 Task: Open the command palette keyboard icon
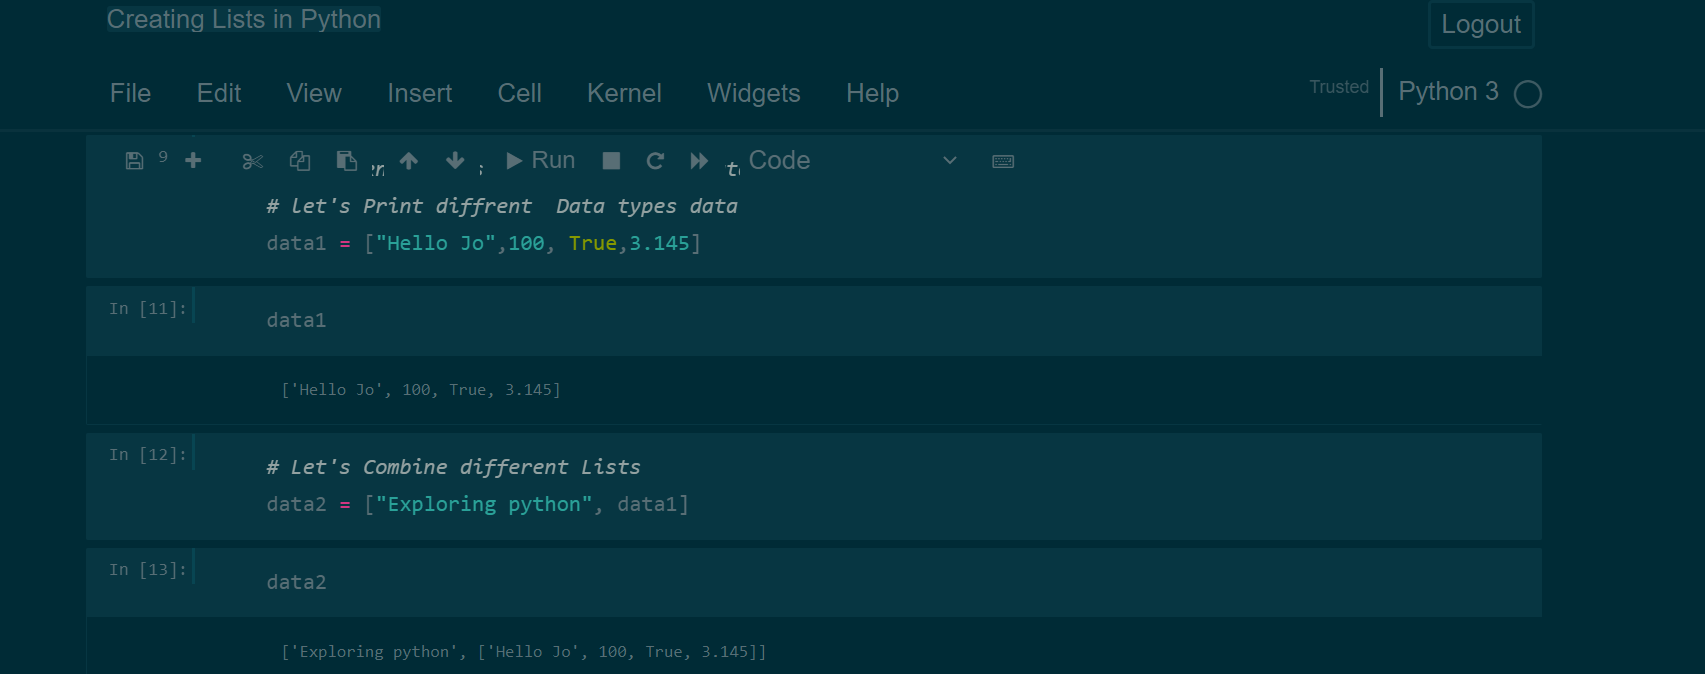click(x=1003, y=161)
